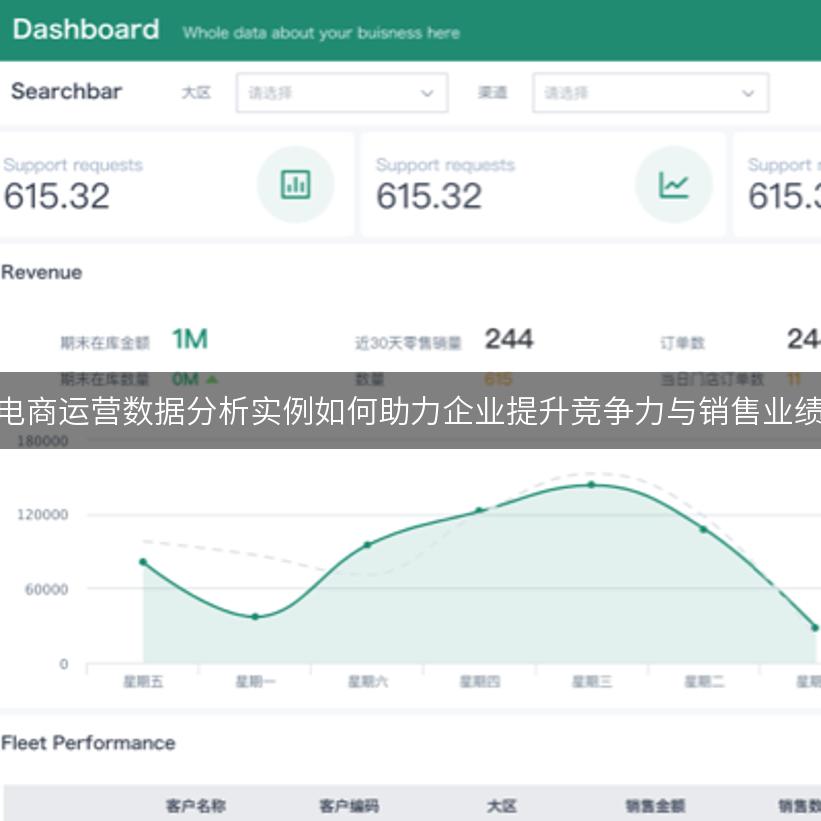The width and height of the screenshot is (821, 821).
Task: Select the 星期二 data point on chart
Action: pos(704,530)
